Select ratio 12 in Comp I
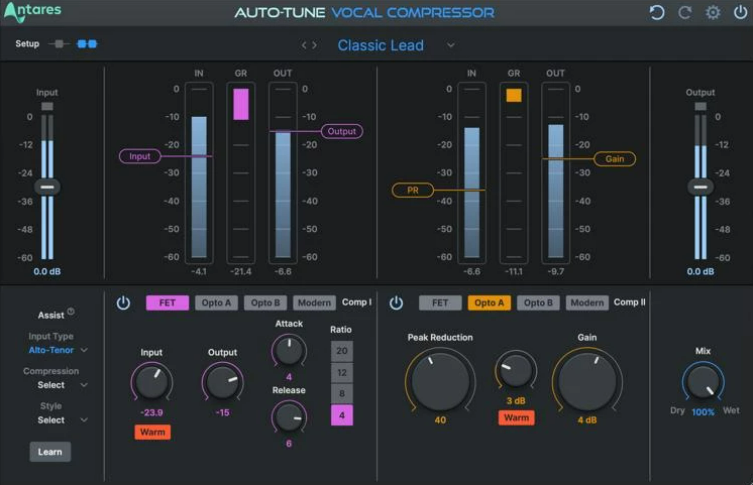The width and height of the screenshot is (753, 485). click(x=342, y=373)
